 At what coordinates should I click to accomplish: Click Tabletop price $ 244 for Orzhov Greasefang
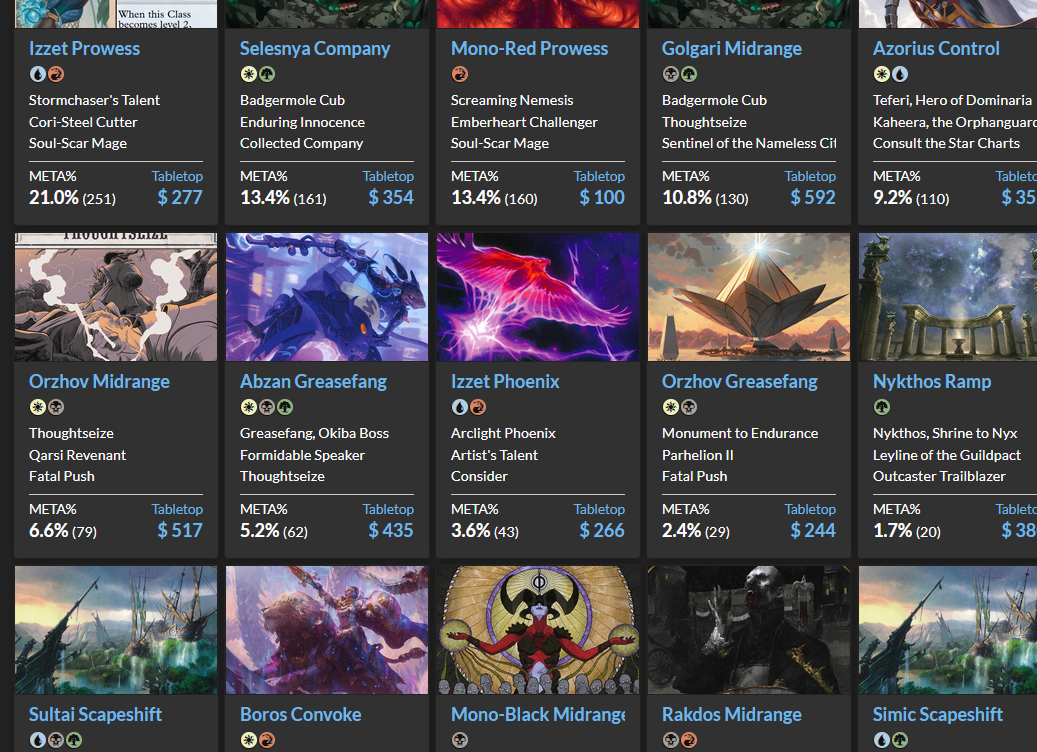click(813, 530)
